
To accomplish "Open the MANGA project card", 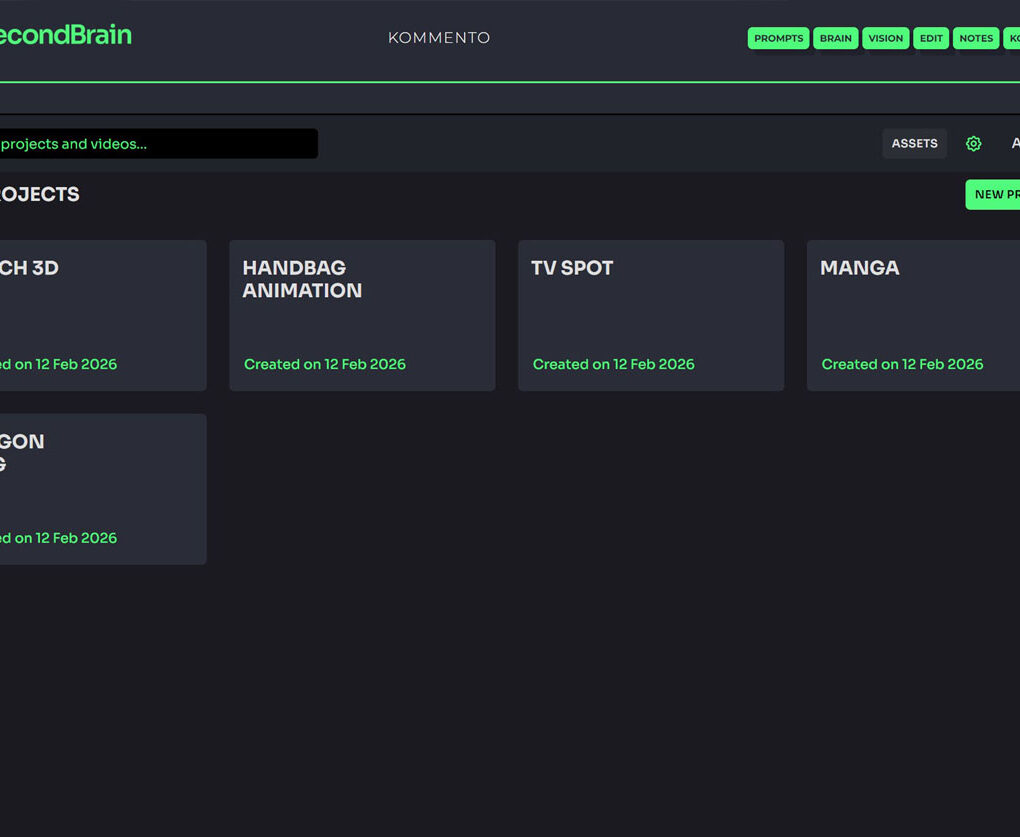I will 912,315.
